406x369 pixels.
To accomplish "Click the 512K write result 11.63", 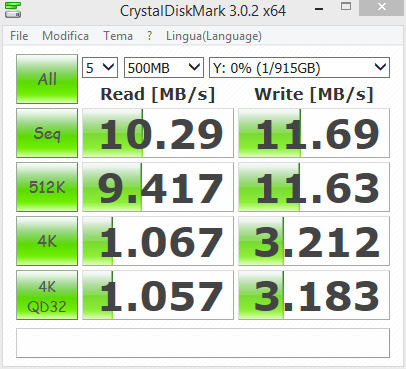I will point(314,187).
